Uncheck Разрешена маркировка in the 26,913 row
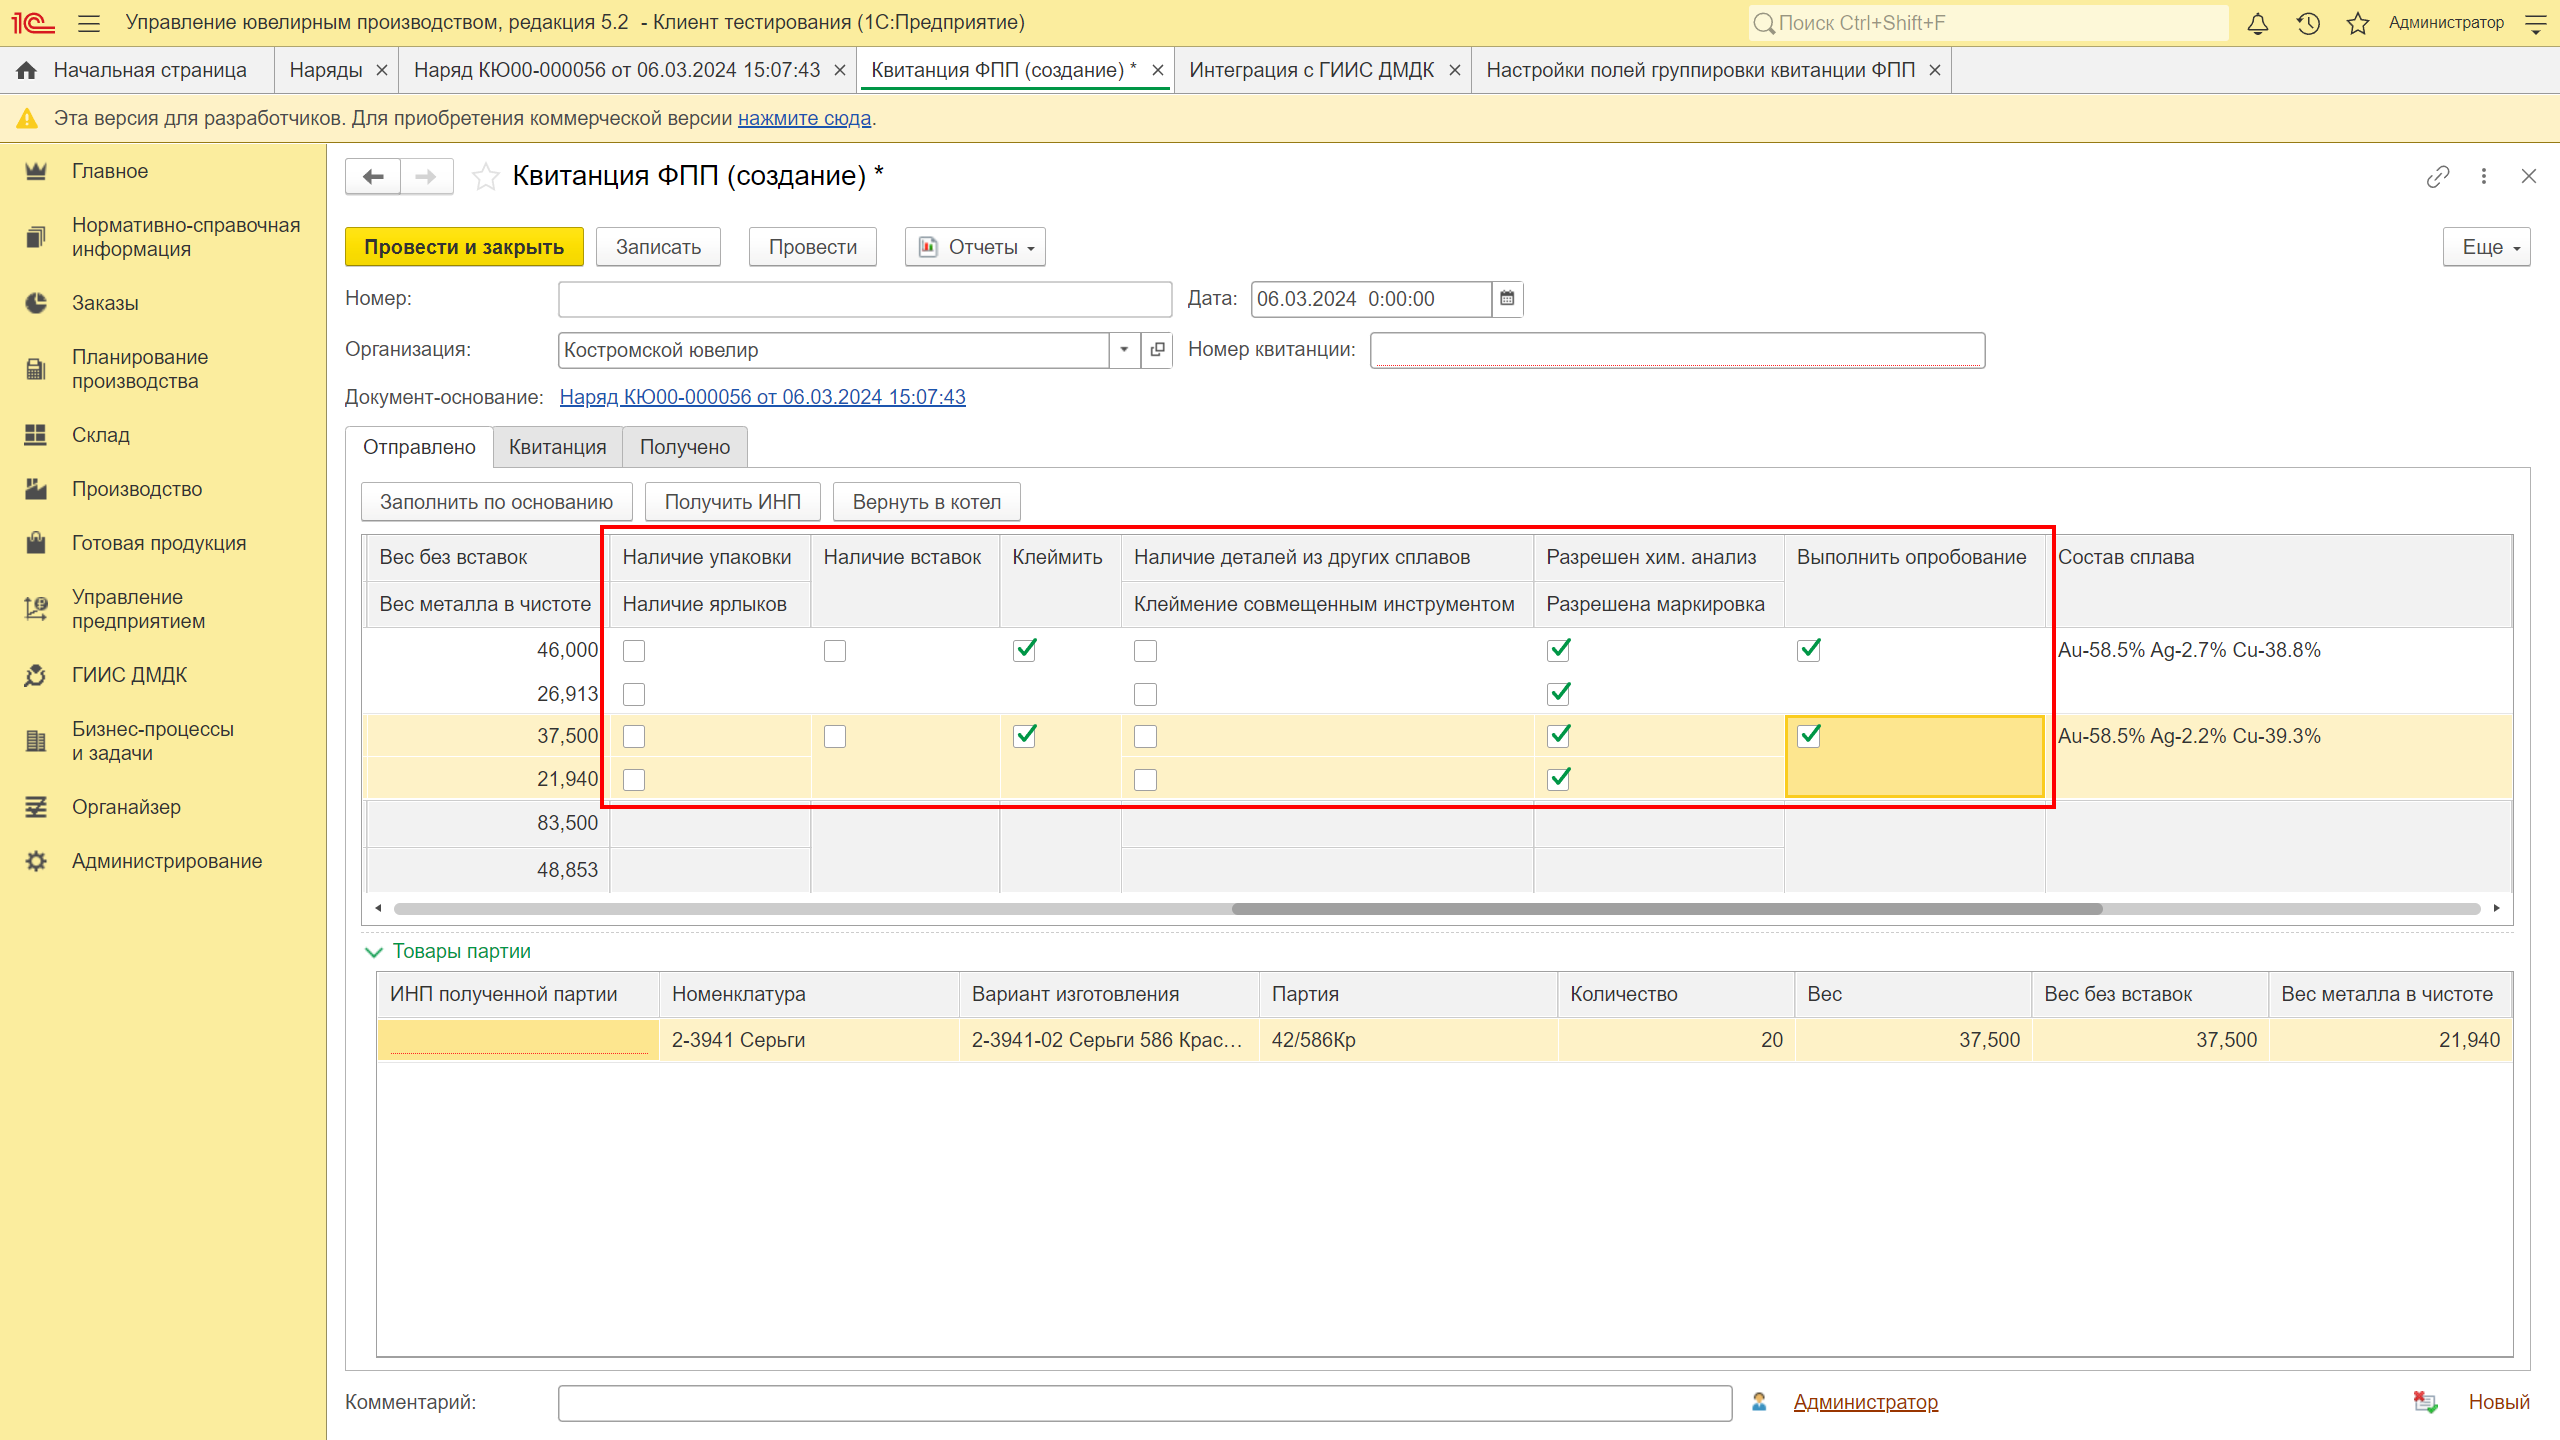 pos(1559,693)
